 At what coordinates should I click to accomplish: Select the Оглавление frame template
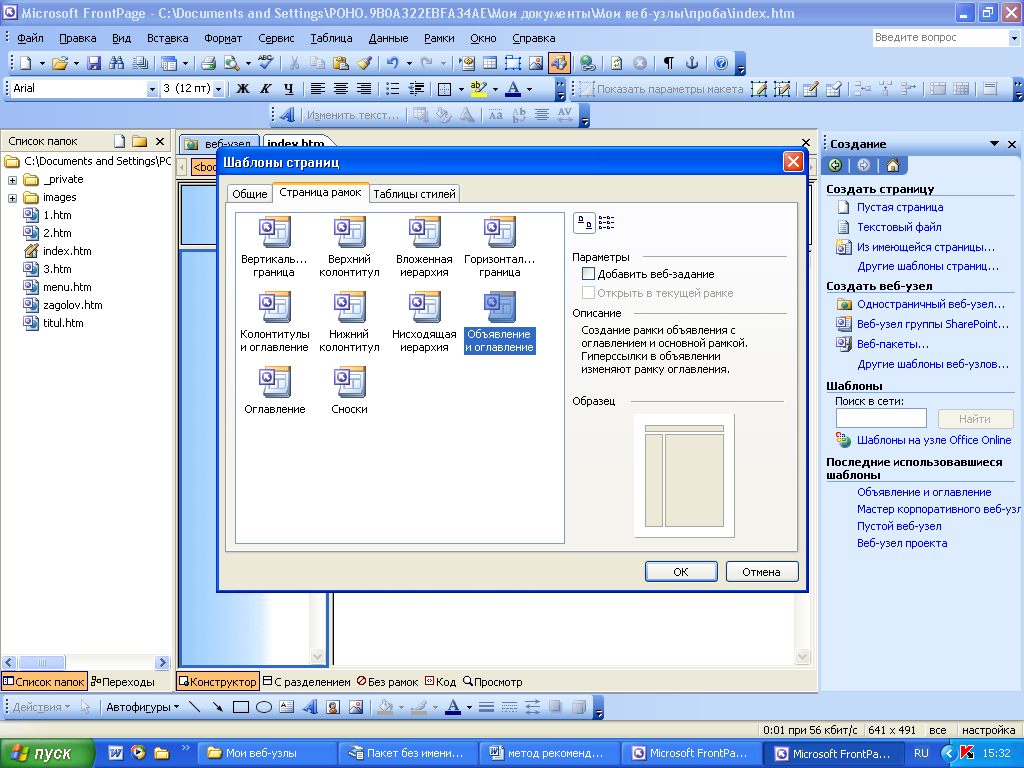[274, 391]
